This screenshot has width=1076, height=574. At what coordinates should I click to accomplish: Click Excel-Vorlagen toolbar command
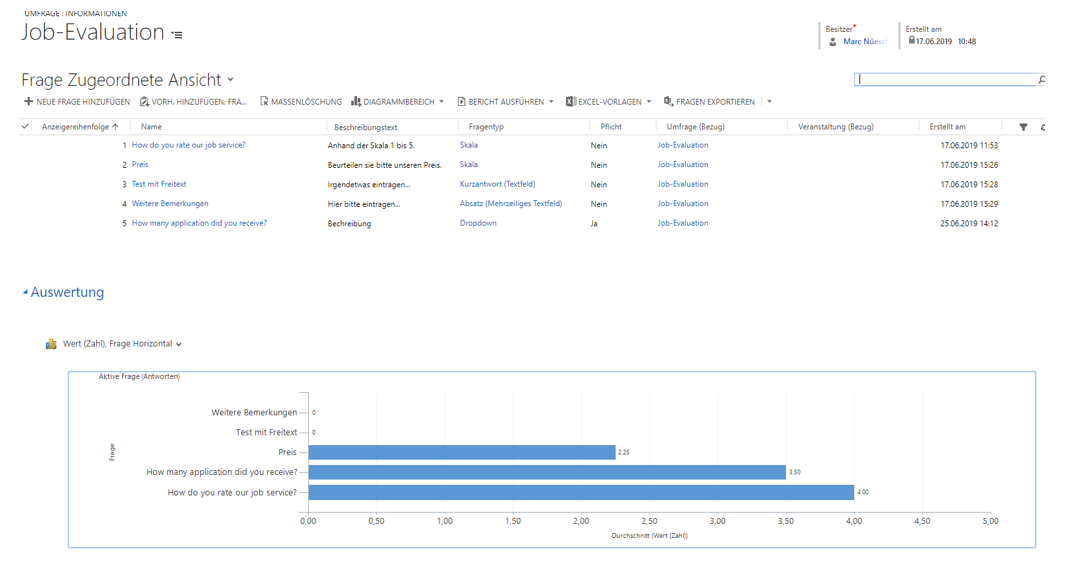click(x=604, y=102)
